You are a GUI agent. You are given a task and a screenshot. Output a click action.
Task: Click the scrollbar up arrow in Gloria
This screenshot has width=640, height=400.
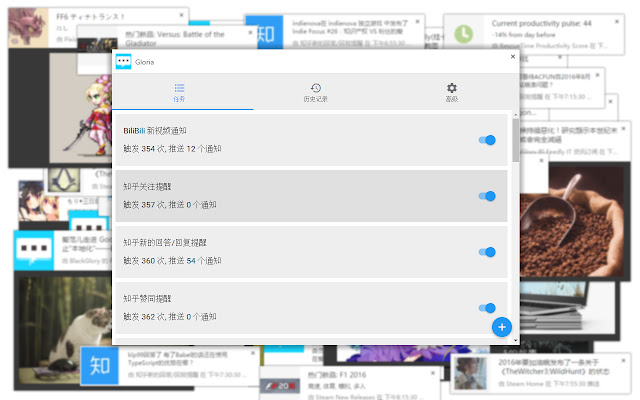tap(516, 115)
